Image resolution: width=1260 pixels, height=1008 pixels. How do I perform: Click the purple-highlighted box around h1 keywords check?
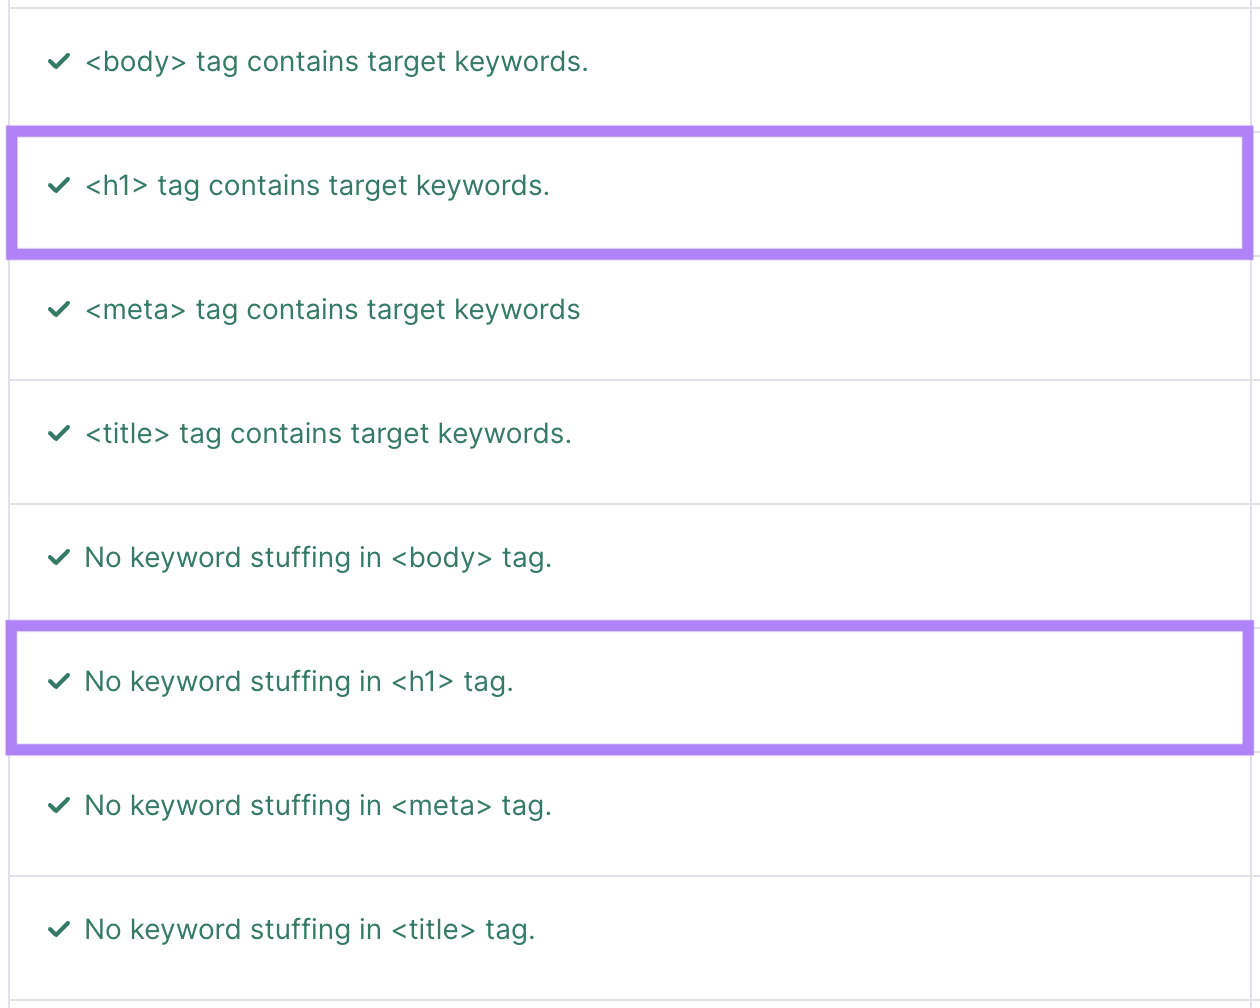[900, 192]
